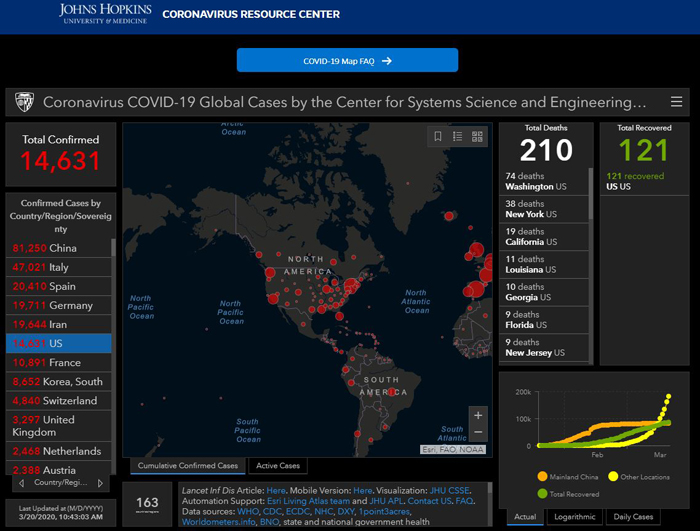Viewport: 700px width, 531px height.
Task: Open the hamburger menu in dashboard header
Action: (676, 102)
